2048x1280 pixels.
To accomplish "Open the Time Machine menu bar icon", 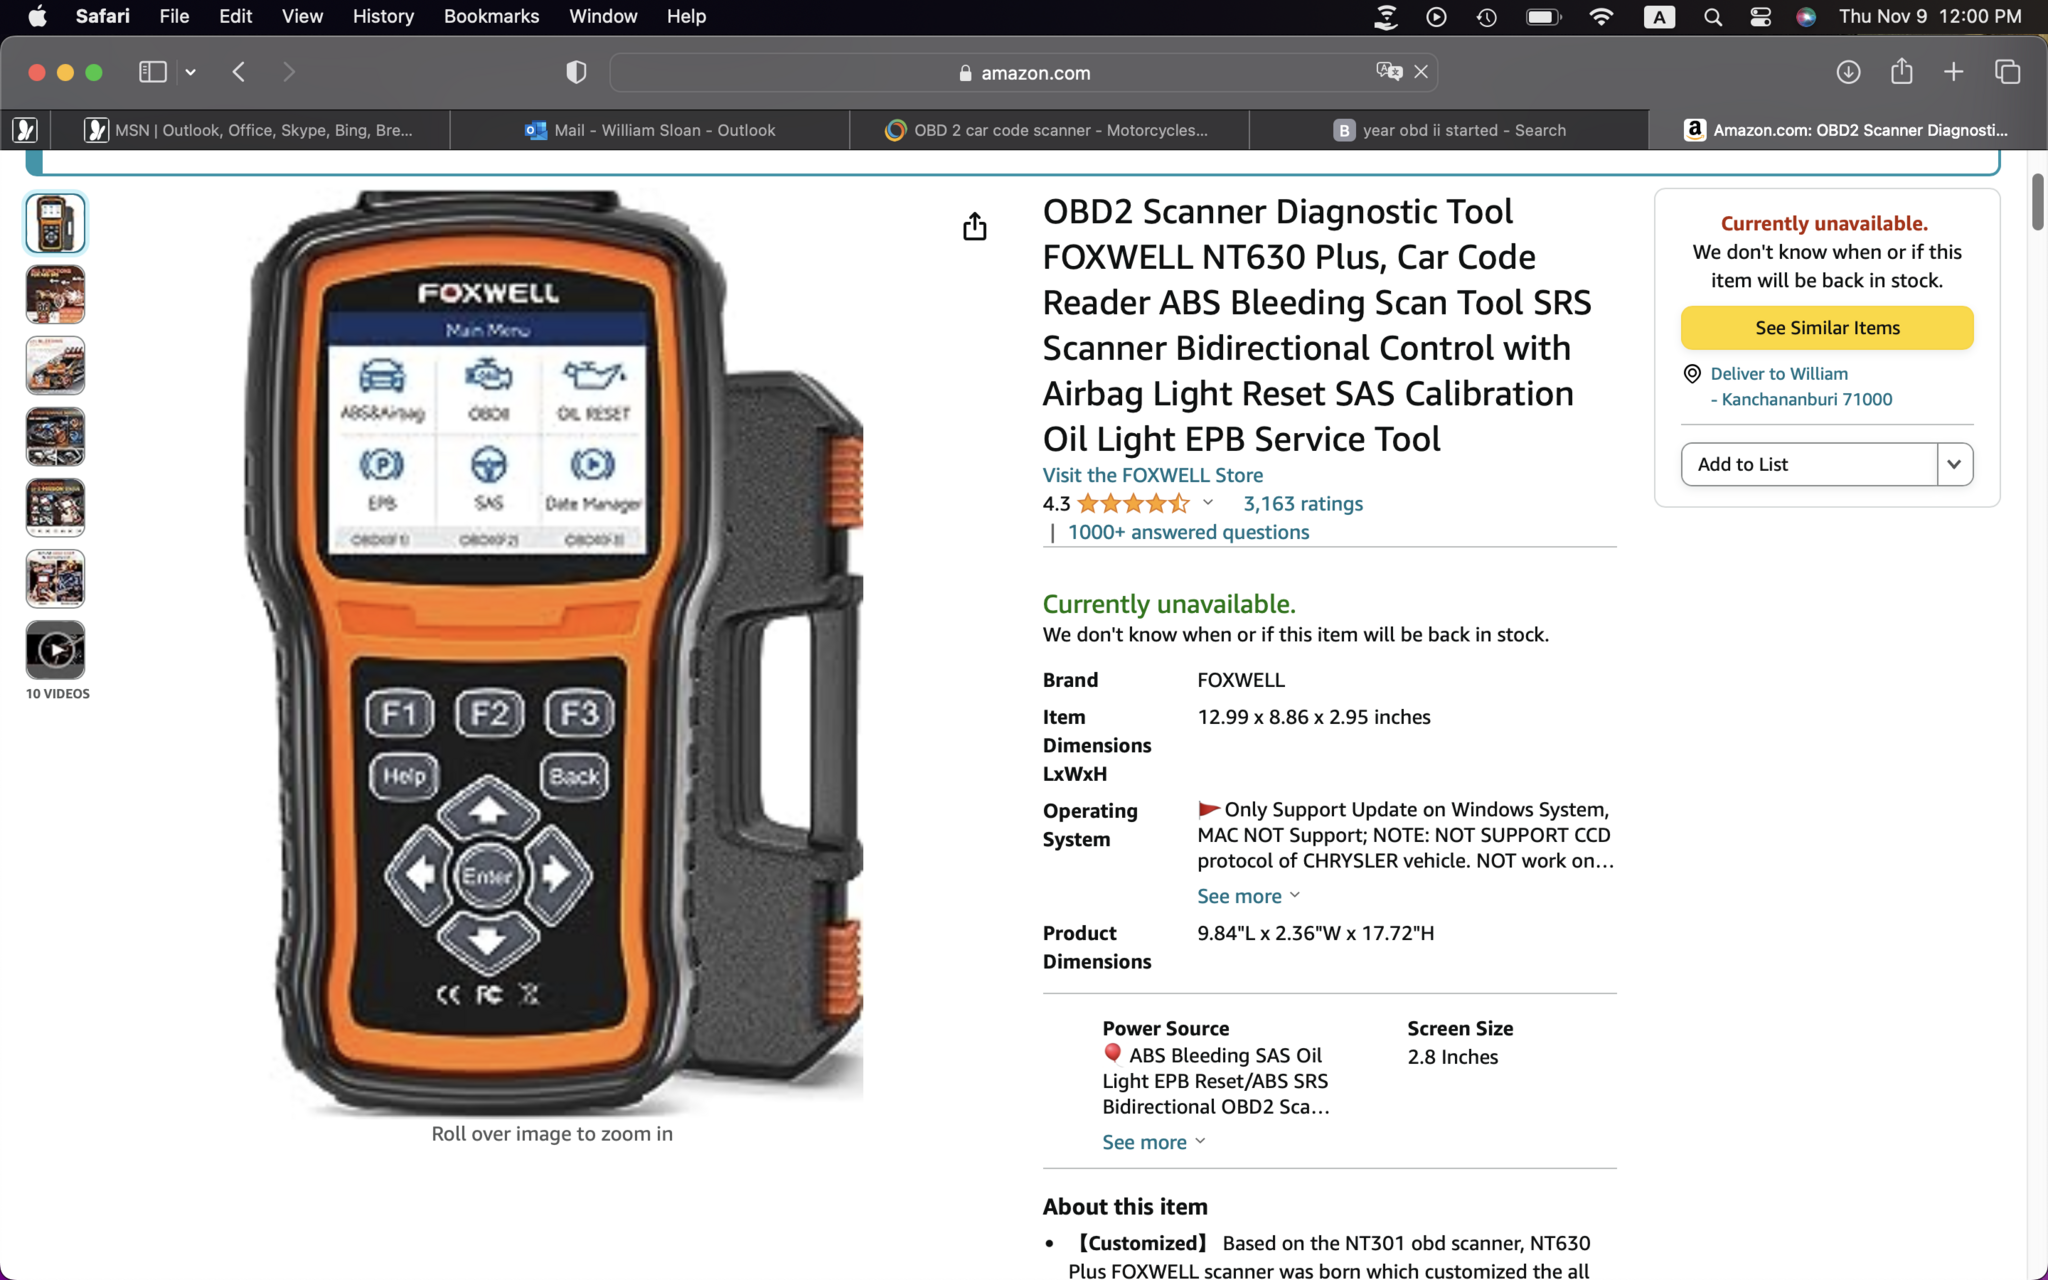I will pyautogui.click(x=1487, y=16).
